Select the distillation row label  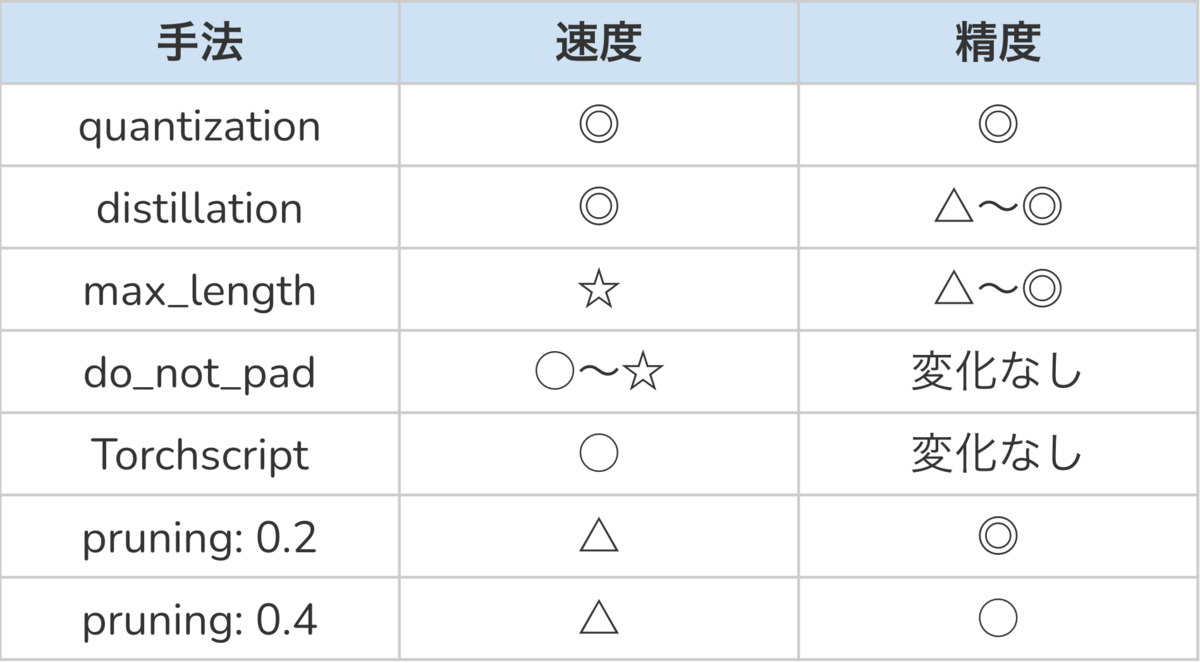pyautogui.click(x=199, y=208)
